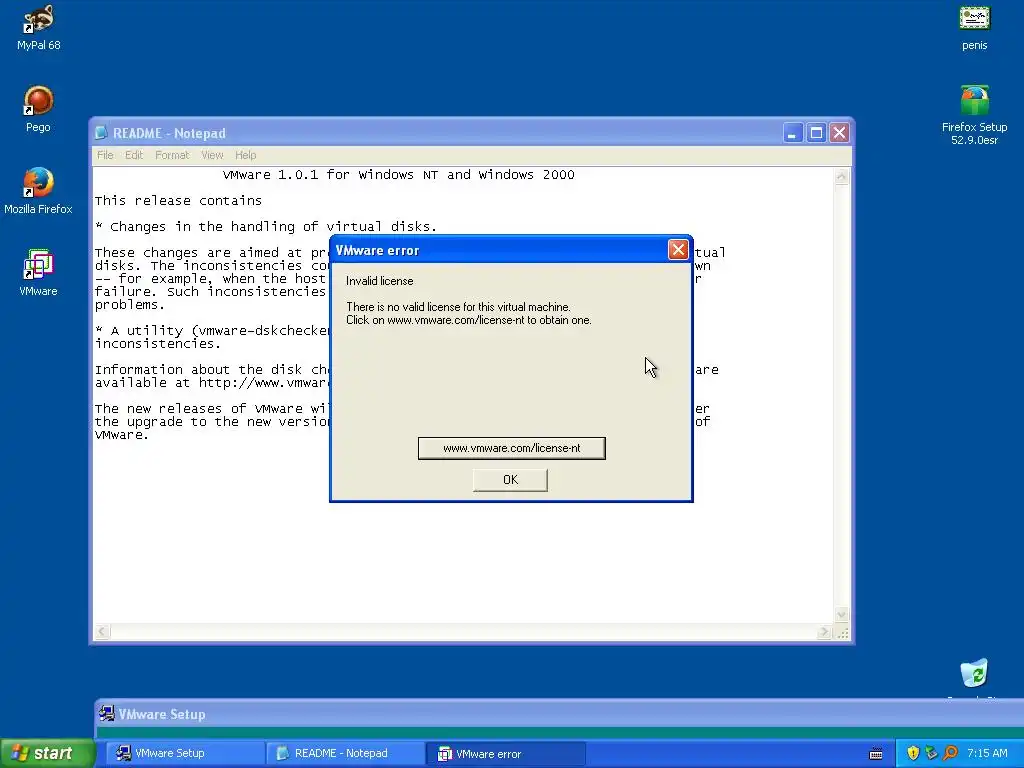Viewport: 1024px width, 768px height.
Task: Open the MyPal 68 desktop shortcut
Action: [x=39, y=27]
